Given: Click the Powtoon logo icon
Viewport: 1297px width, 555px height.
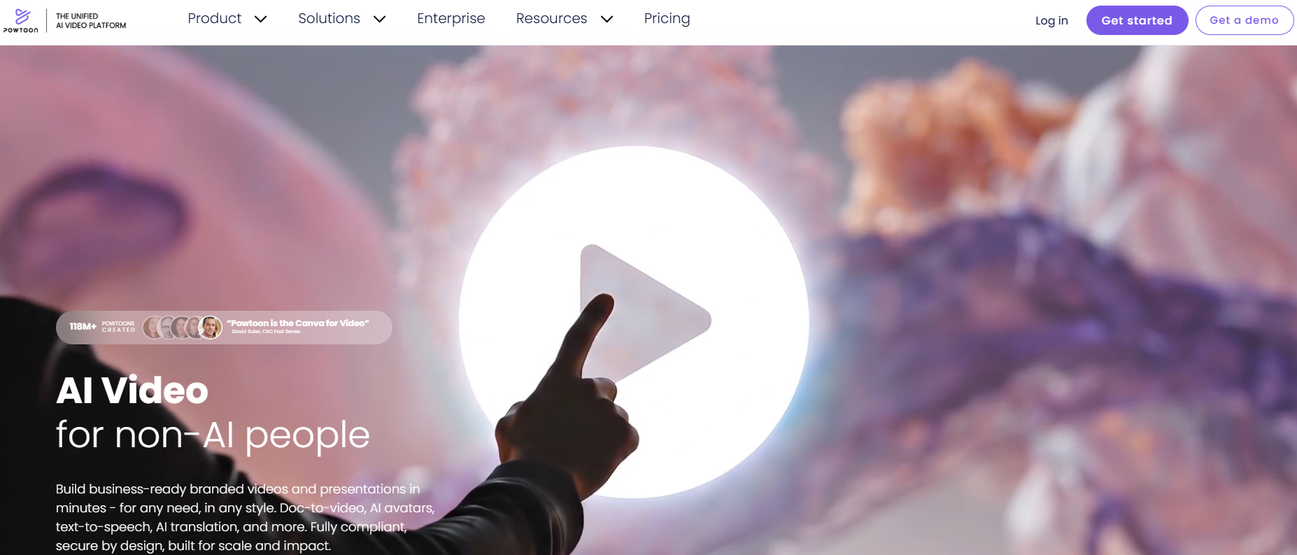Looking at the screenshot, I should tap(20, 20).
